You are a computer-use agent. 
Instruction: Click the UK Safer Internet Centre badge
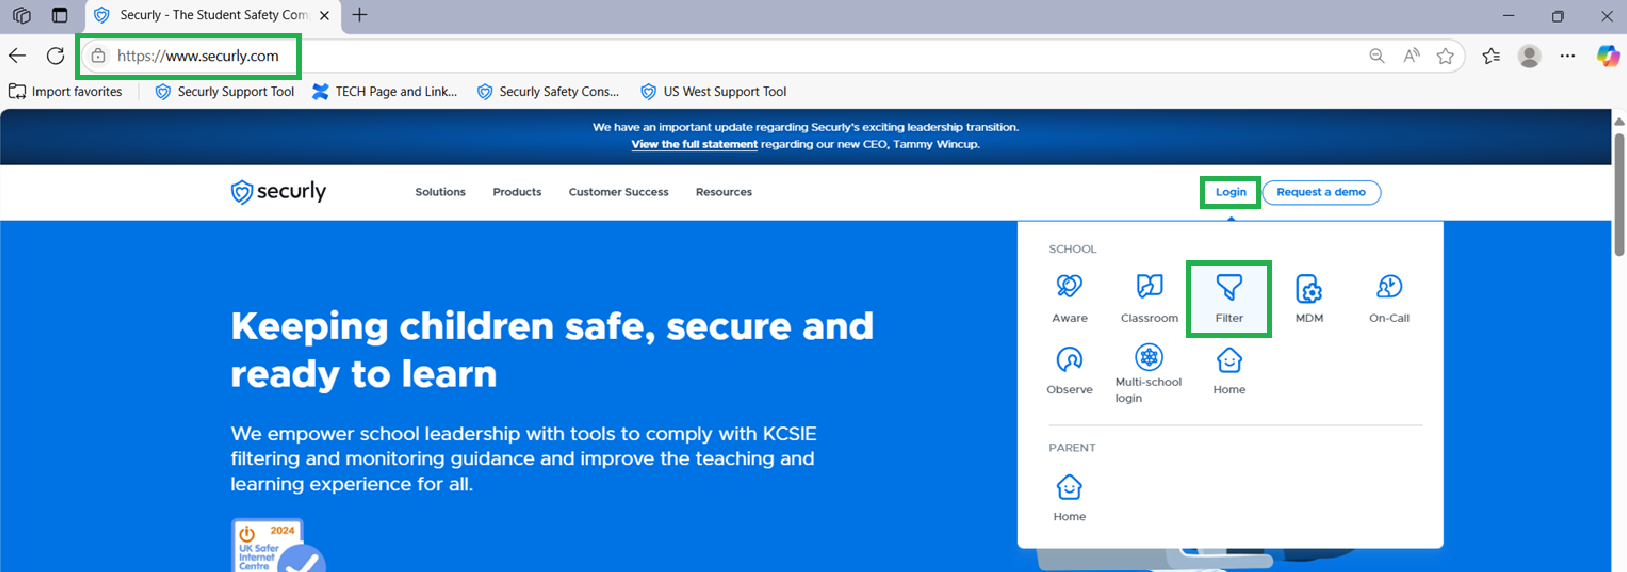[x=278, y=546]
